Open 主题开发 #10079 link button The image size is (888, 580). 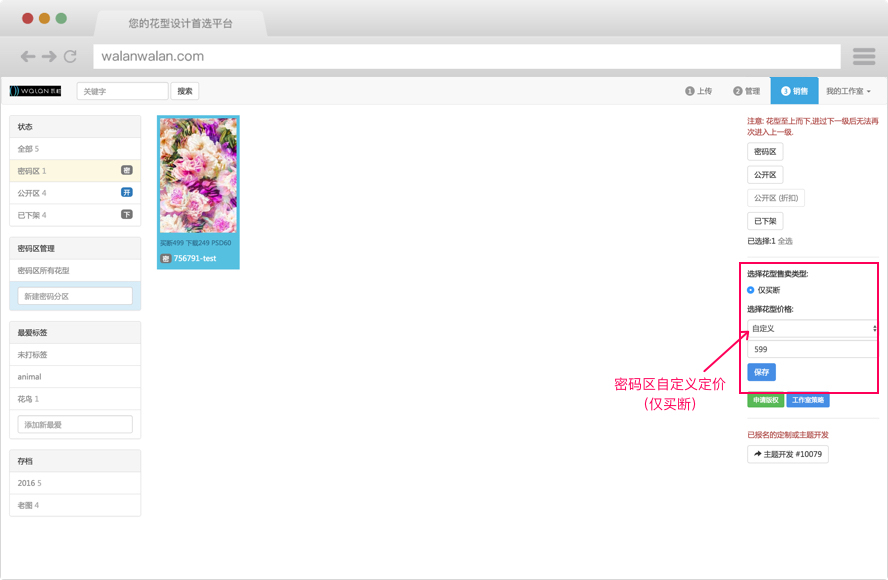tap(787, 454)
